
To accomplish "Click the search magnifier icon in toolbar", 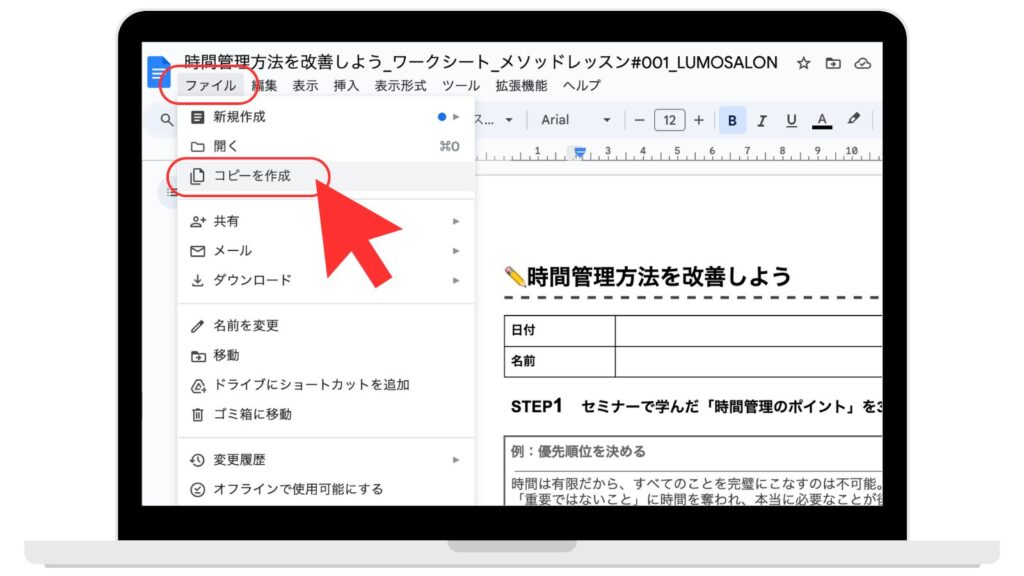I will [x=167, y=120].
